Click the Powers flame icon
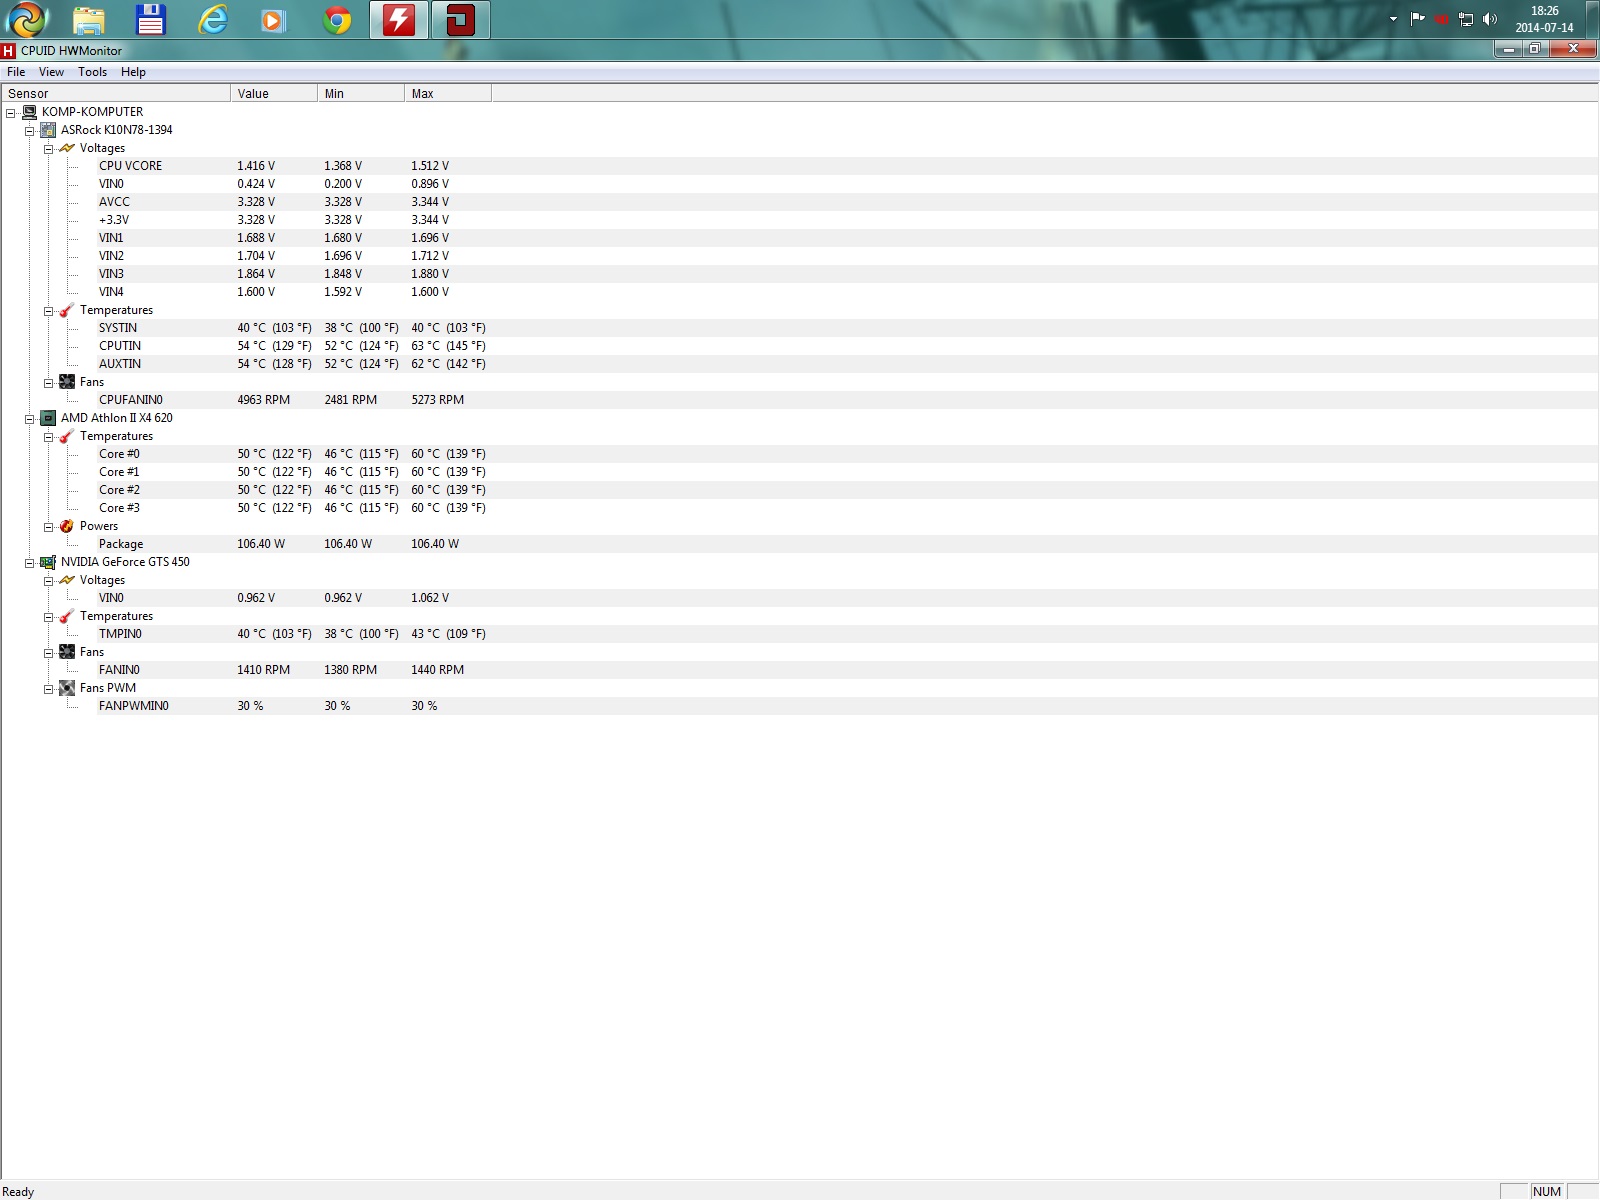1600x1200 pixels. (67, 526)
